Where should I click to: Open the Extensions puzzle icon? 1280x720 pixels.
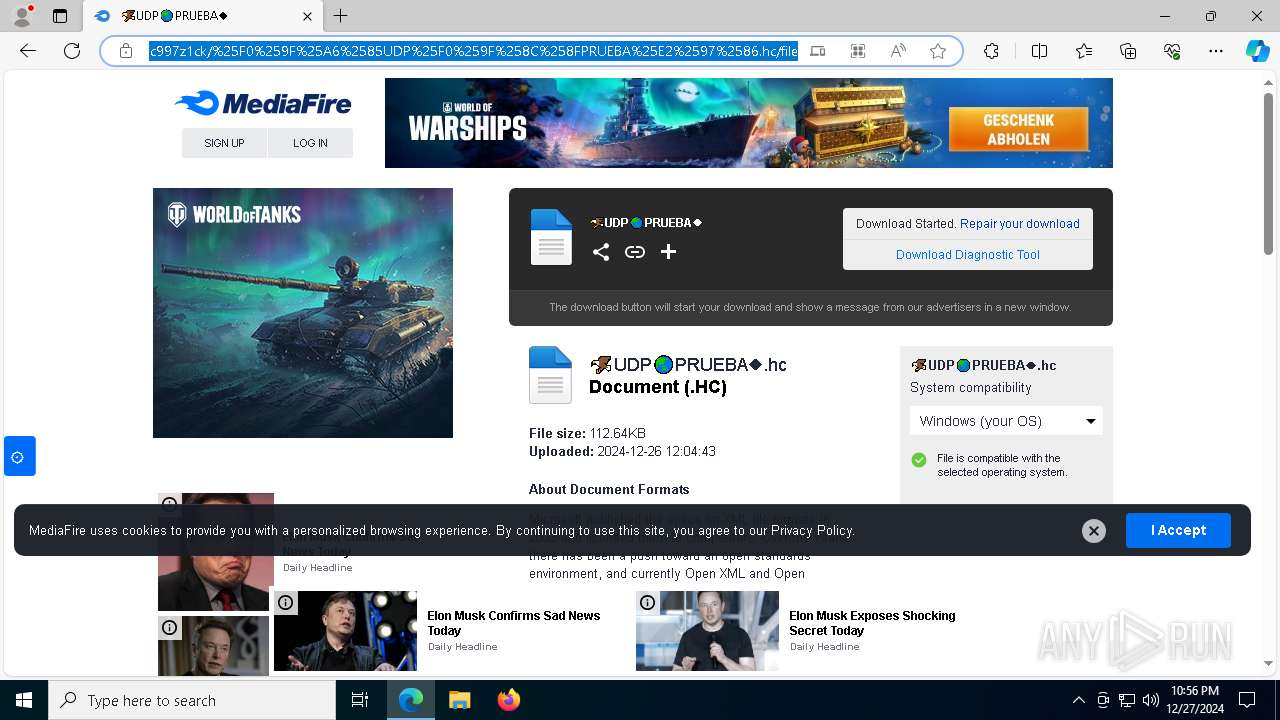(x=991, y=51)
